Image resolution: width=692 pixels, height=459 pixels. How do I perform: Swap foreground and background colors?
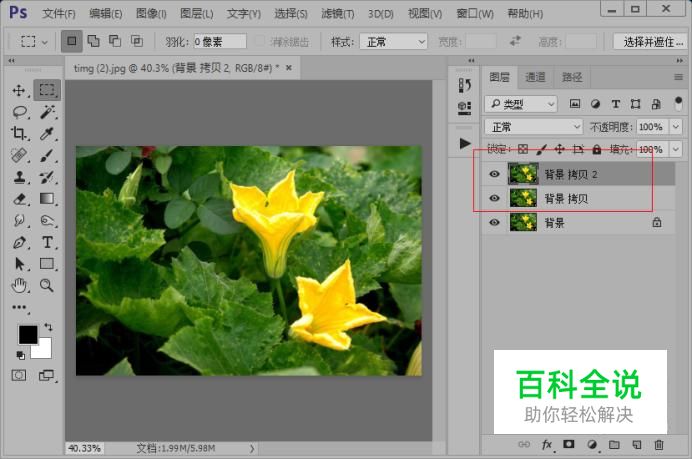[x=48, y=327]
